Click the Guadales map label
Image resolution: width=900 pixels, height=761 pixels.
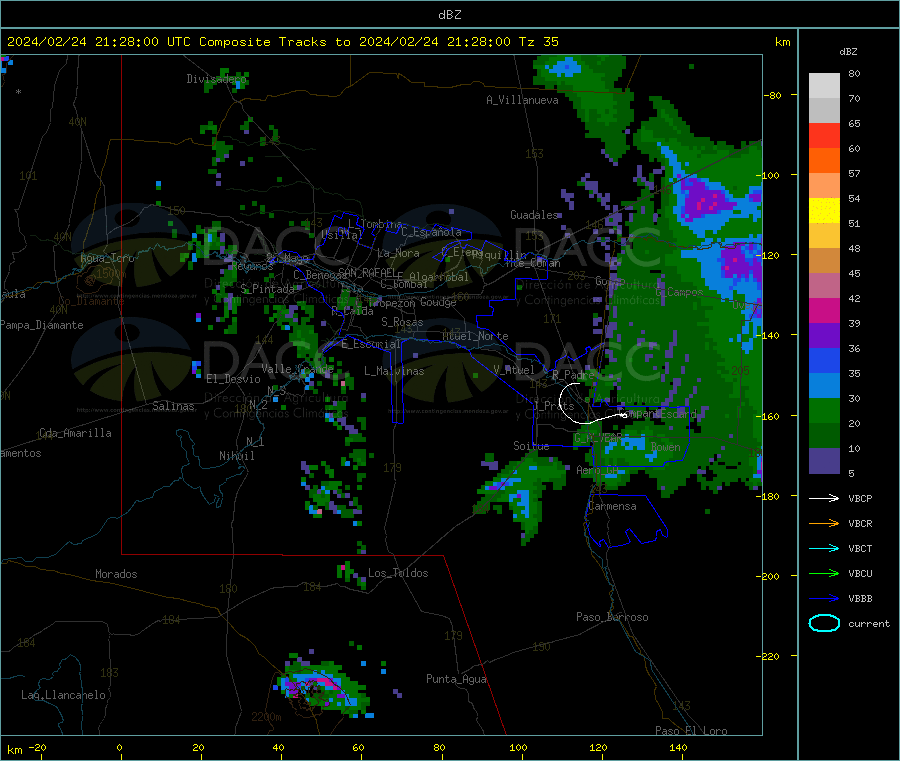tap(534, 215)
